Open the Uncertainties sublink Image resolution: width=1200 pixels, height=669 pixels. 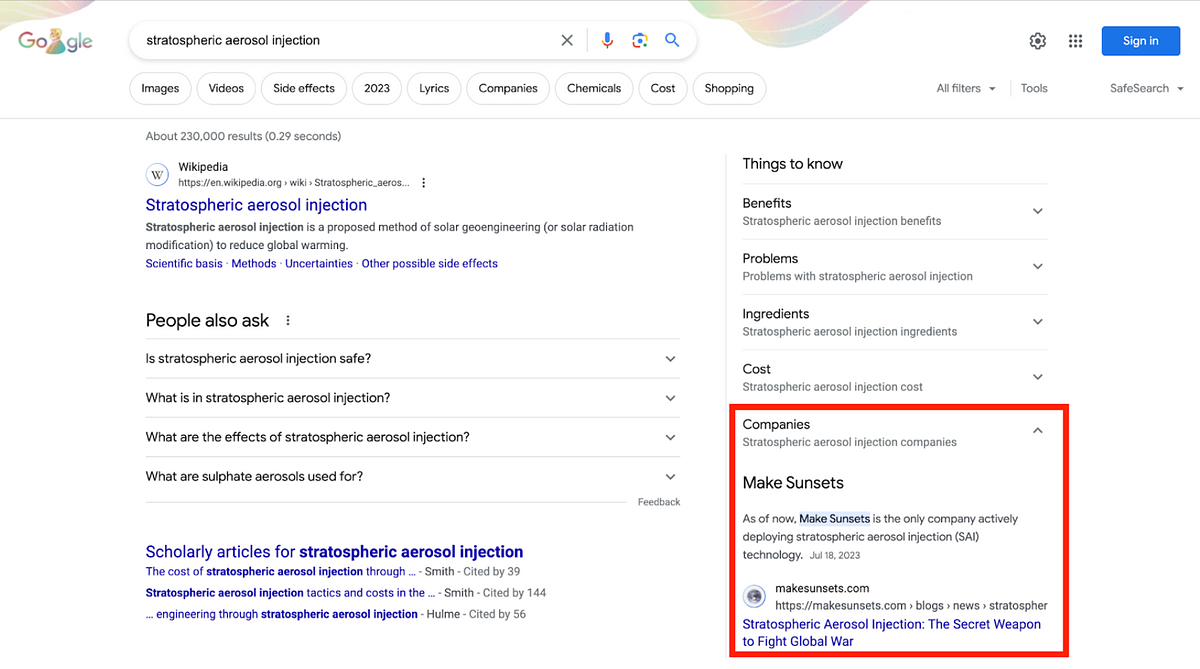pyautogui.click(x=319, y=264)
